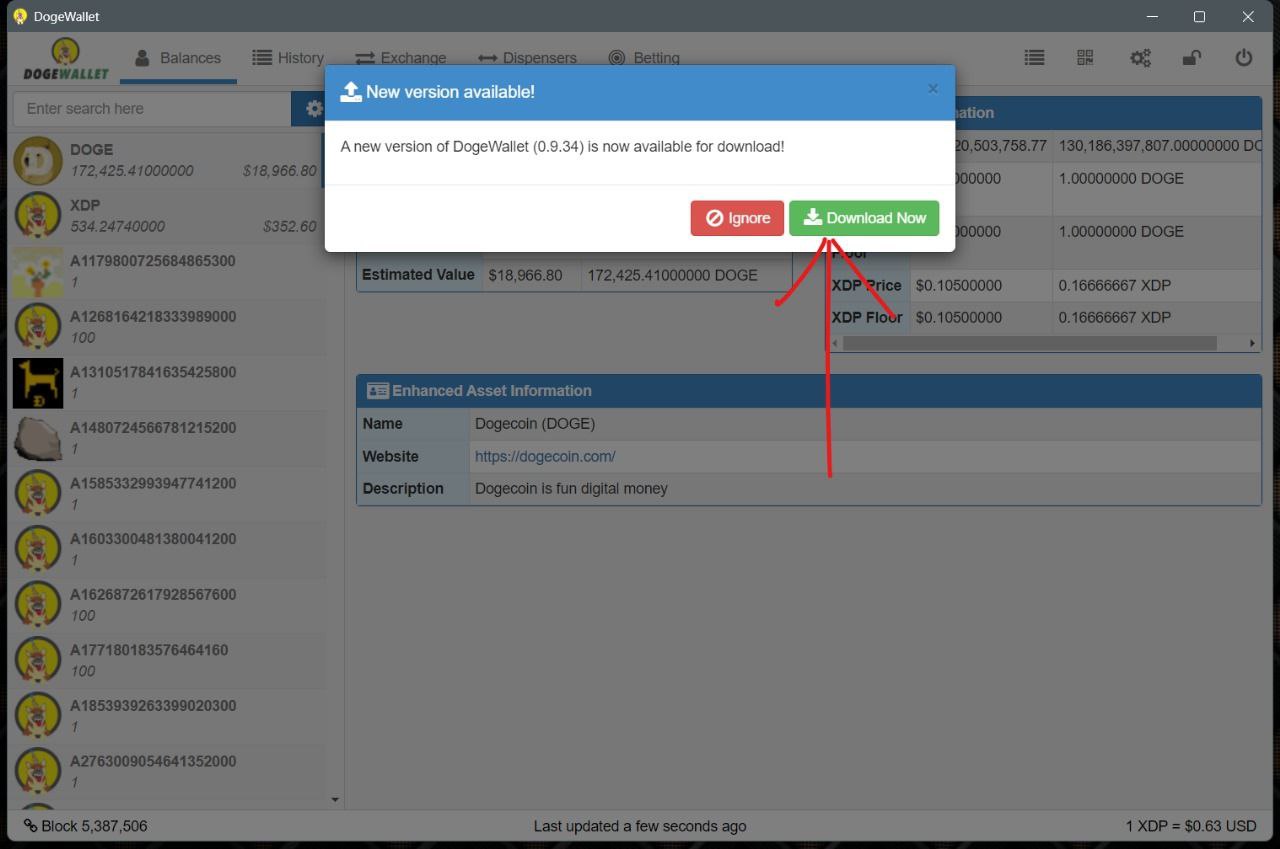Select asset A1603300481380041200
This screenshot has width=1280, height=849.
point(169,549)
